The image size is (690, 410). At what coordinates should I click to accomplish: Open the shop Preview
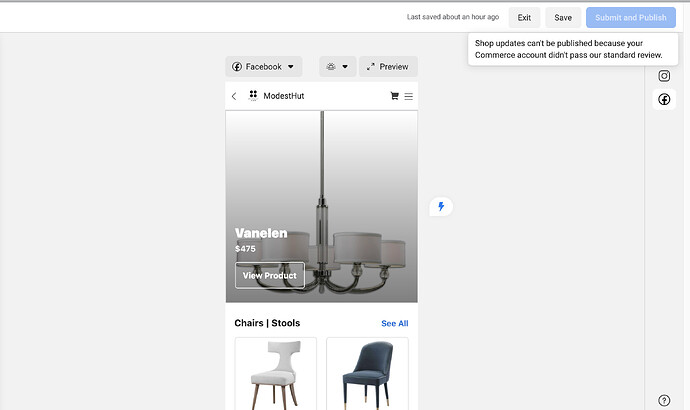[388, 66]
